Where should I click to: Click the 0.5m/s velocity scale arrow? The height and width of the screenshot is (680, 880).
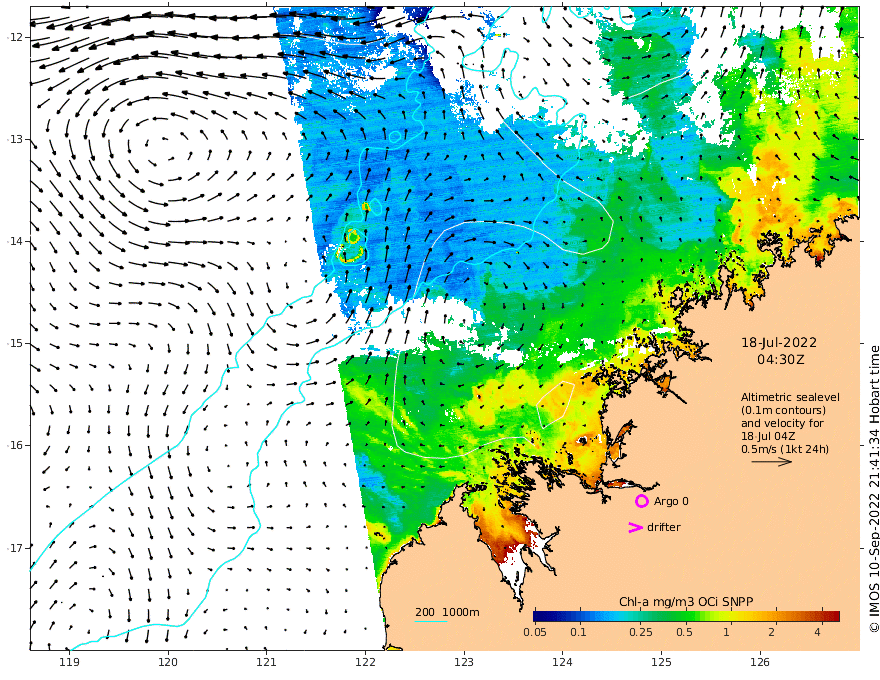tap(772, 462)
